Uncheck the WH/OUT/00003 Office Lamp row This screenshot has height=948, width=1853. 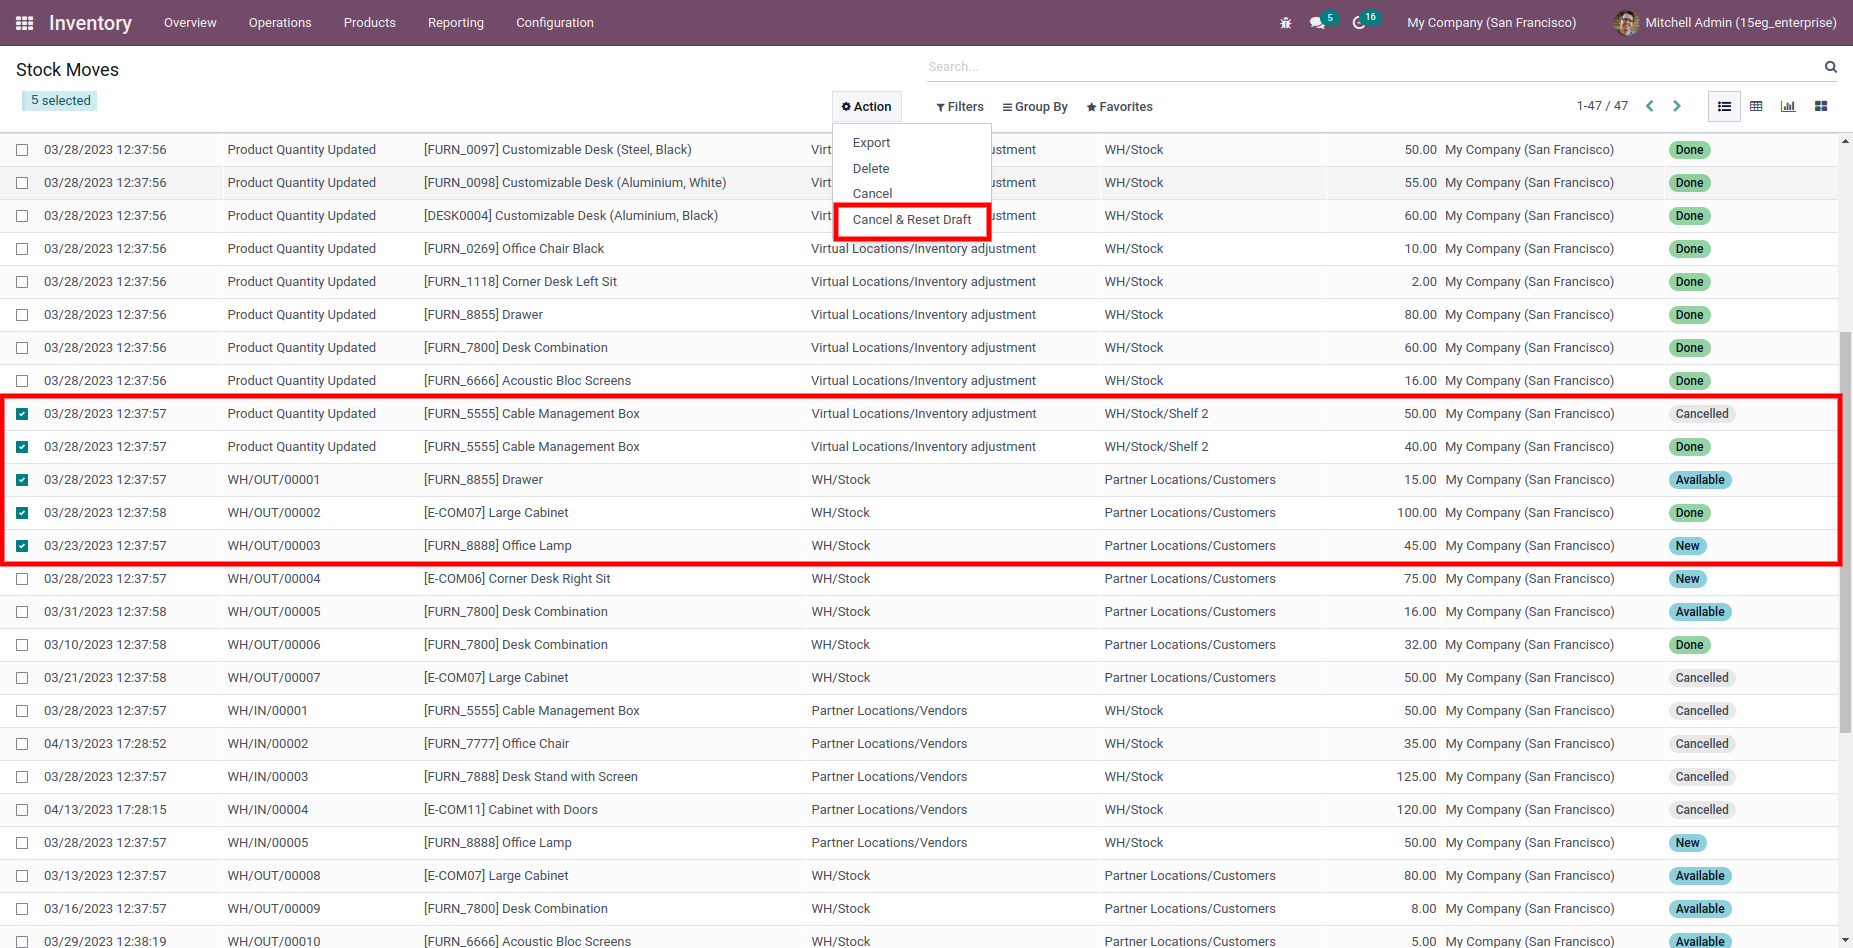[22, 546]
